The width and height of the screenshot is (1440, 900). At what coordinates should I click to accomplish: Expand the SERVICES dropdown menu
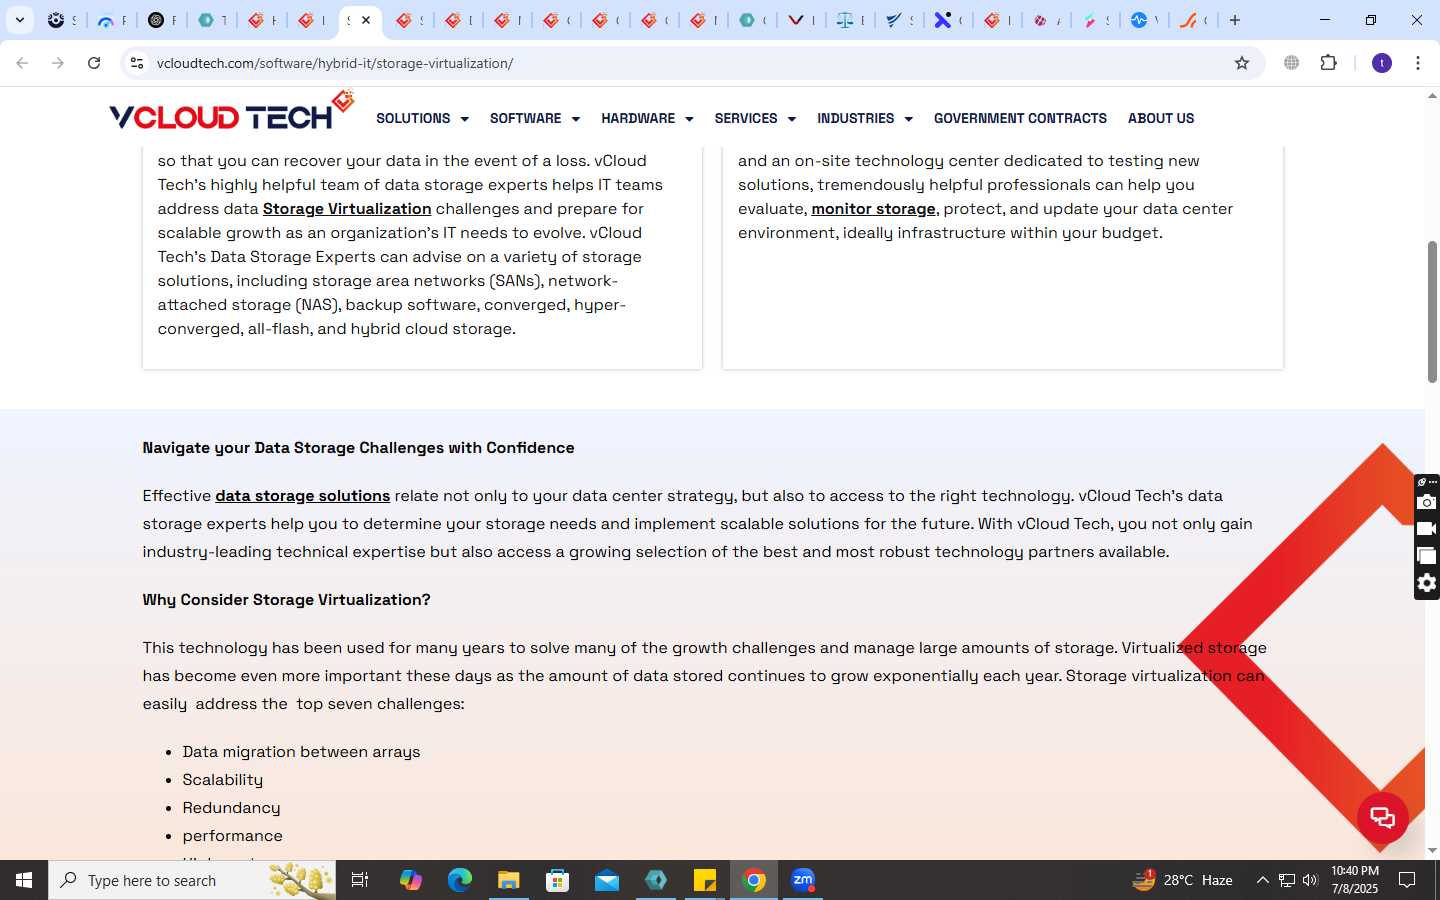coord(755,118)
